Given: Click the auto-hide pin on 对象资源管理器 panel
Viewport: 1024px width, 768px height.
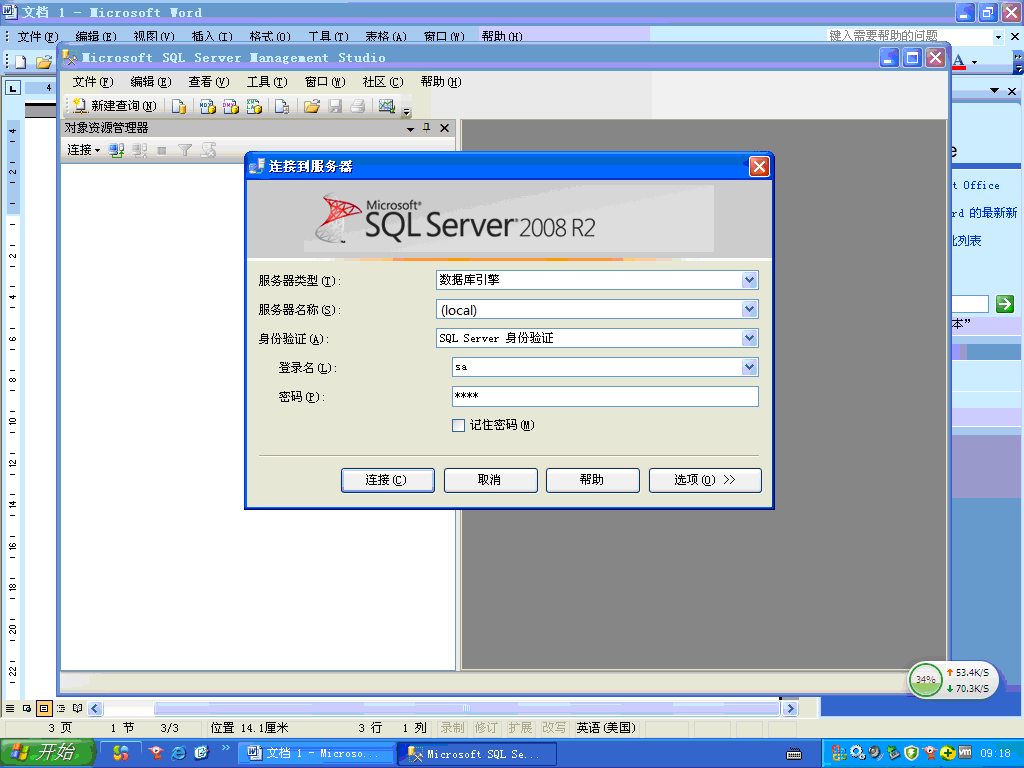Looking at the screenshot, I should point(426,127).
